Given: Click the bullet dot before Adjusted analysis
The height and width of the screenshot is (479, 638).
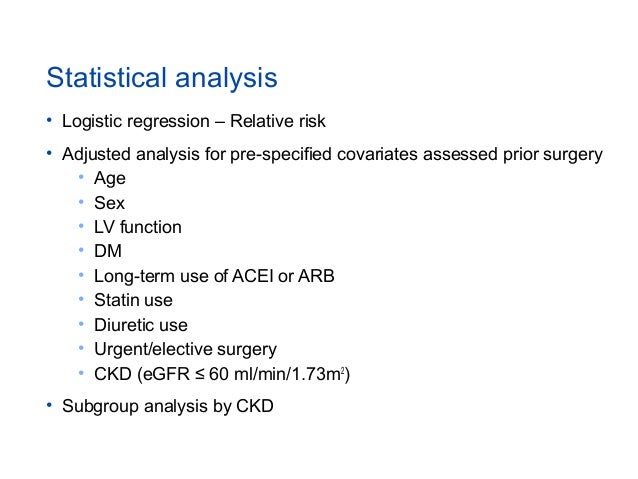Looking at the screenshot, I should [49, 153].
